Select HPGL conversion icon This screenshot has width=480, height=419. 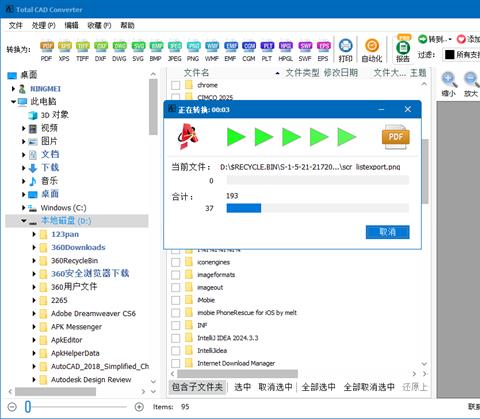pyautogui.click(x=285, y=51)
